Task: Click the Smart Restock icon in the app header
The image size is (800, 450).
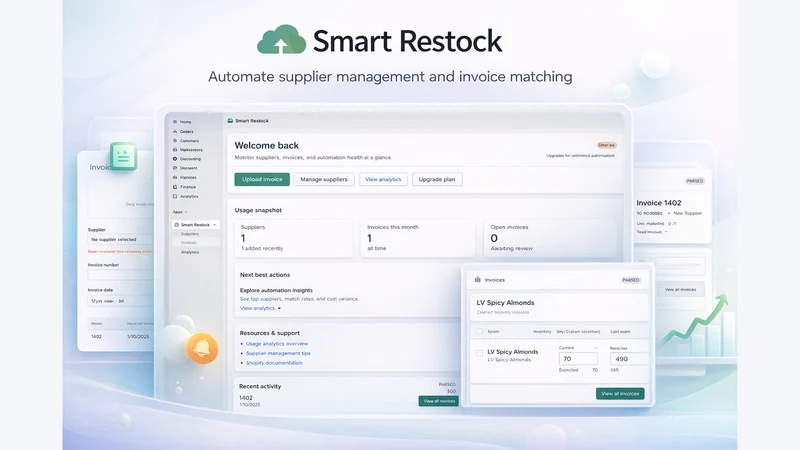Action: point(230,121)
